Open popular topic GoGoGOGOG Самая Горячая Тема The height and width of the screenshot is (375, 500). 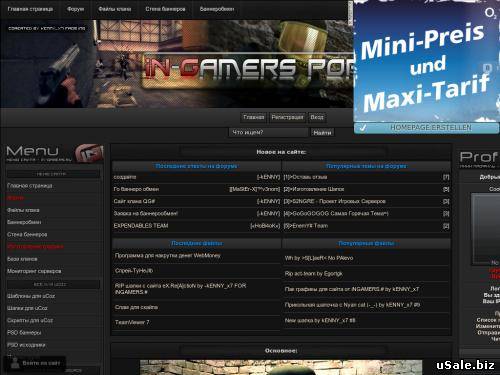coord(336,214)
